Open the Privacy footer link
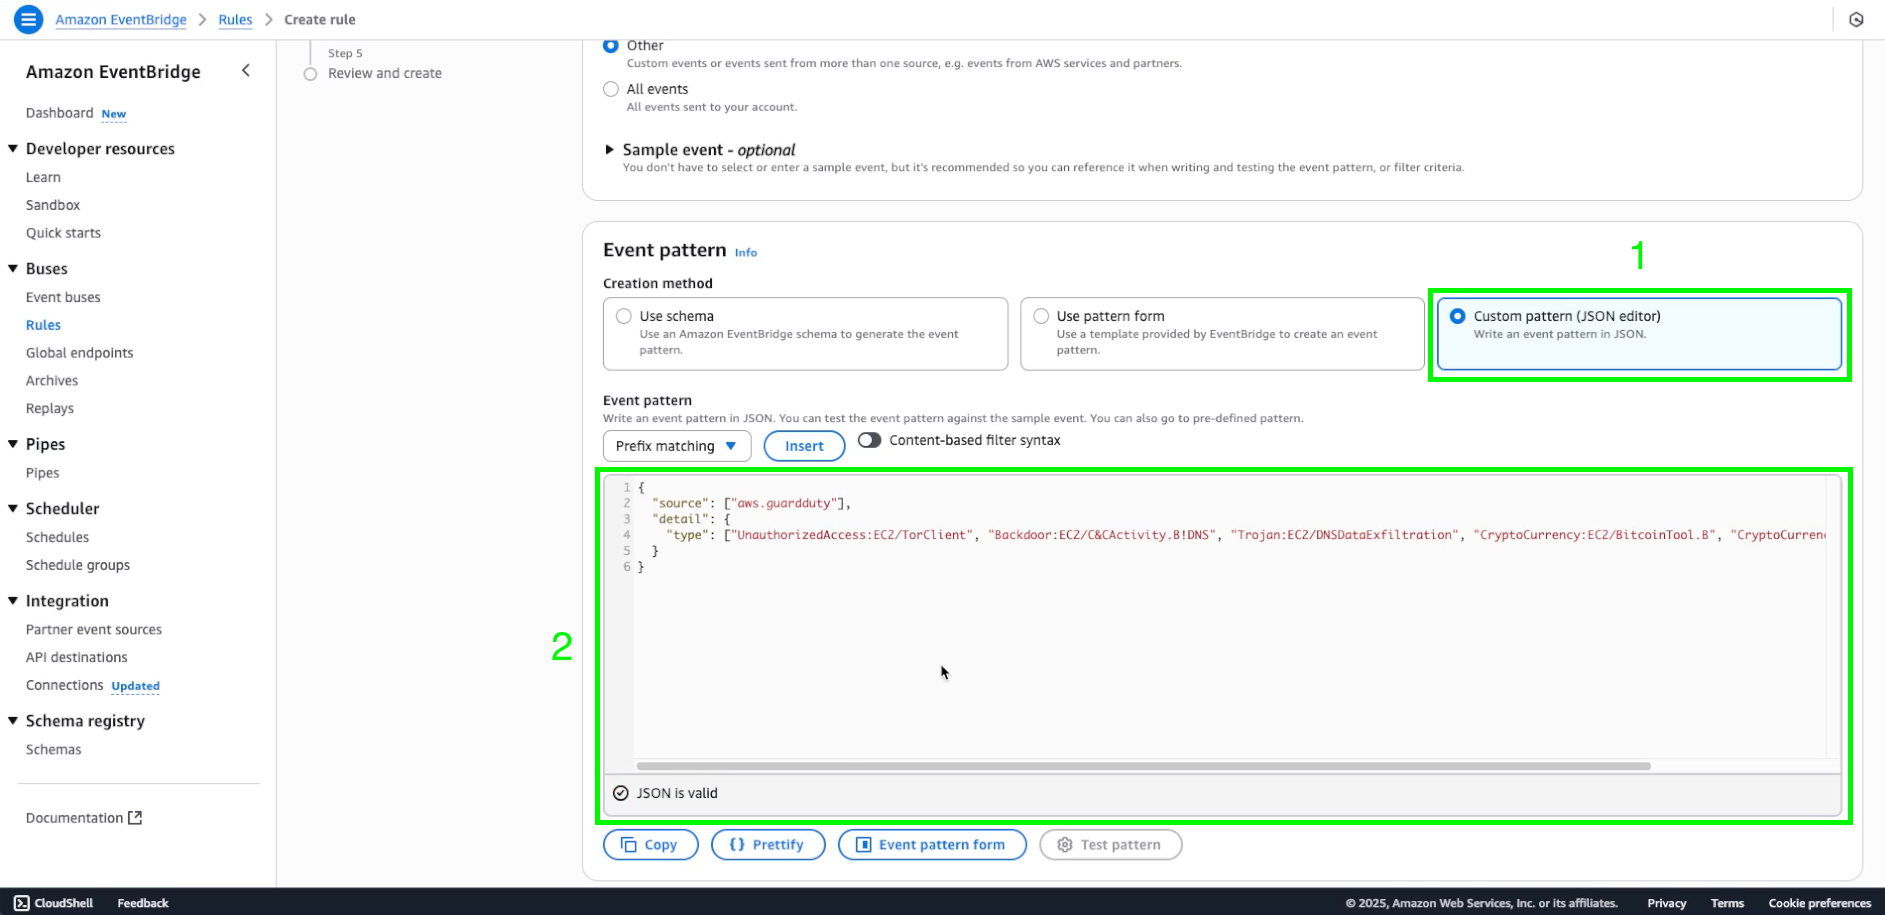1885x915 pixels. 1667,903
